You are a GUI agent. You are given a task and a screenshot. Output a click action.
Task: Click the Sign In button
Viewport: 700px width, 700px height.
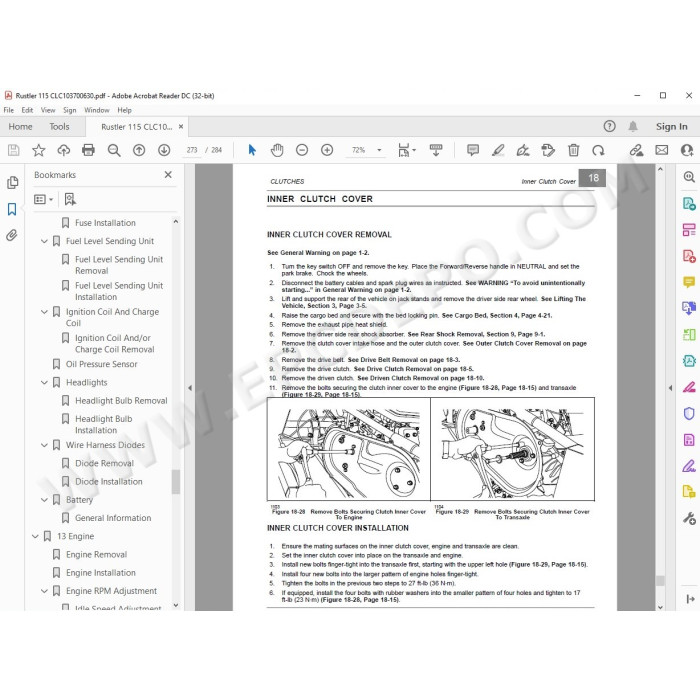(671, 126)
